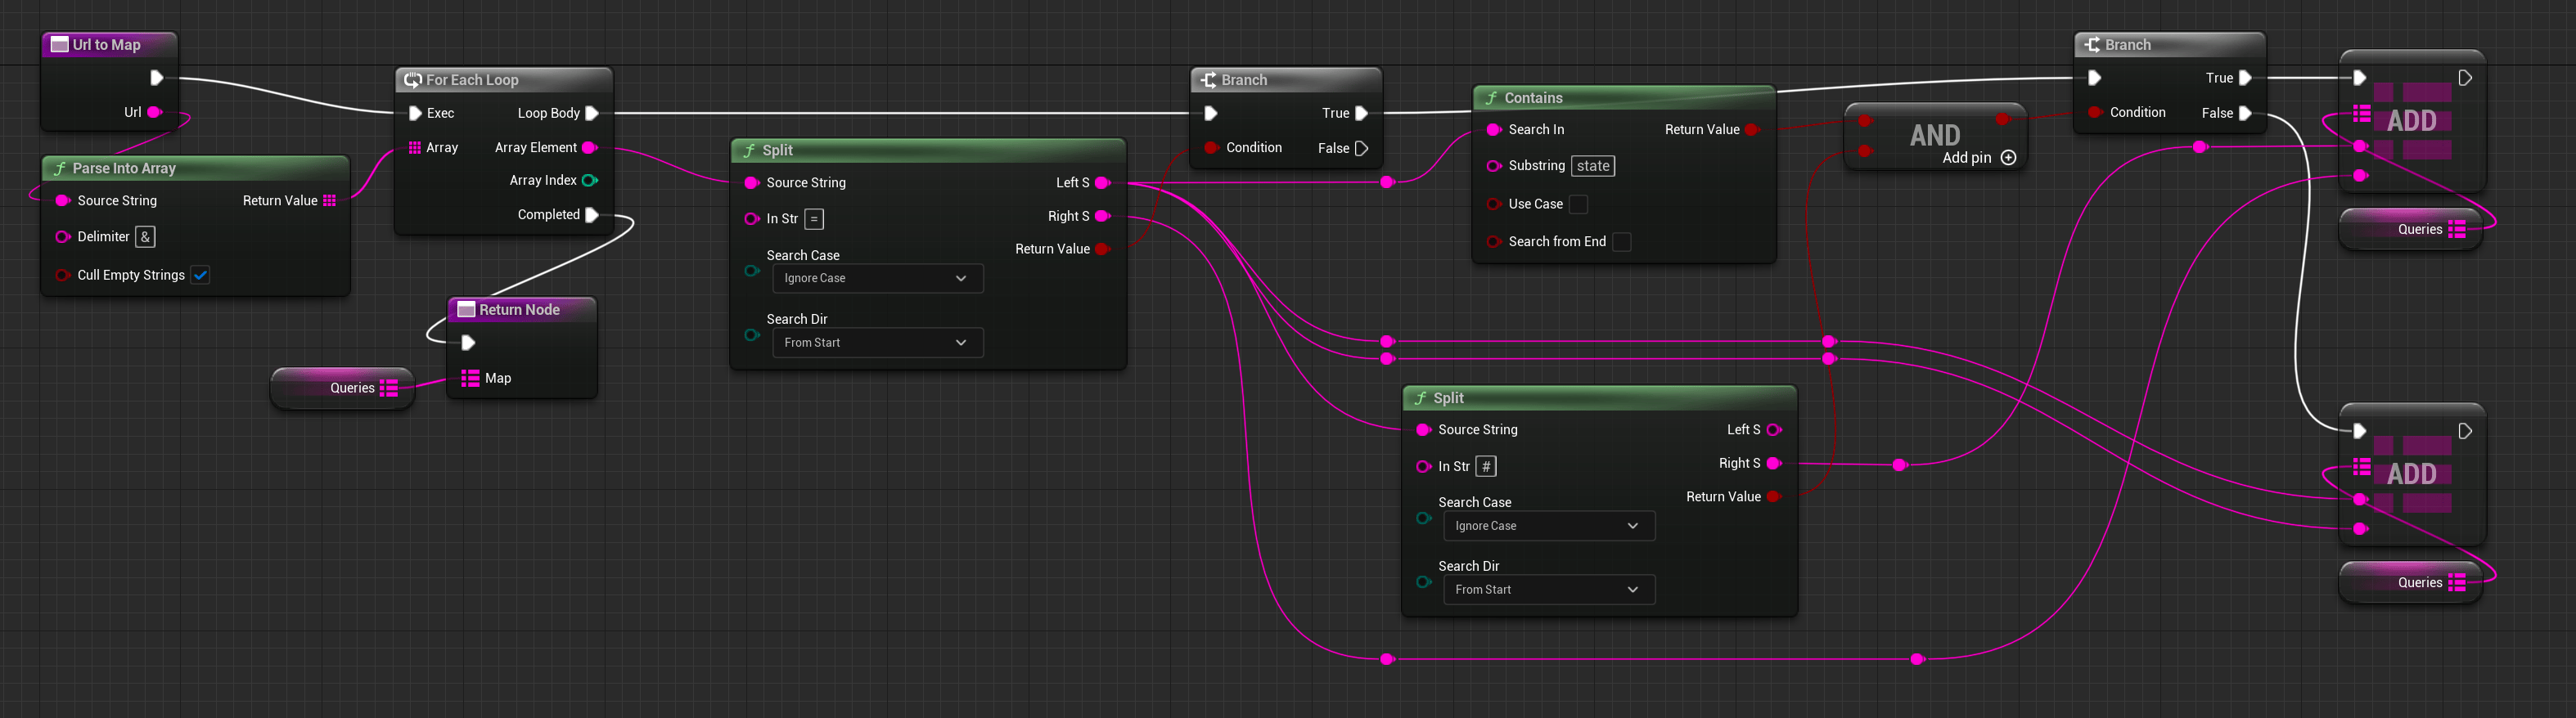
Task: Click the Right S output pin on second Split node
Action: pos(1773,463)
